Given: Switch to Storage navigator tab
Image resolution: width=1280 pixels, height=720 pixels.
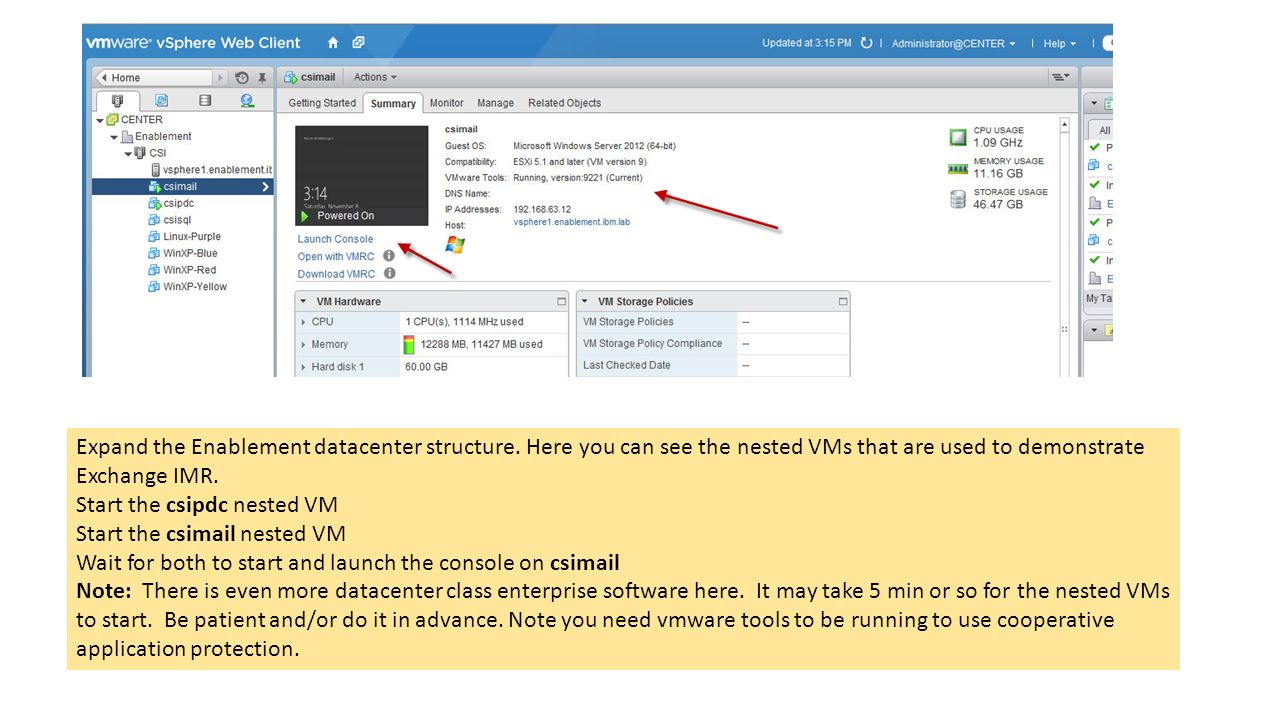Looking at the screenshot, I should (205, 100).
